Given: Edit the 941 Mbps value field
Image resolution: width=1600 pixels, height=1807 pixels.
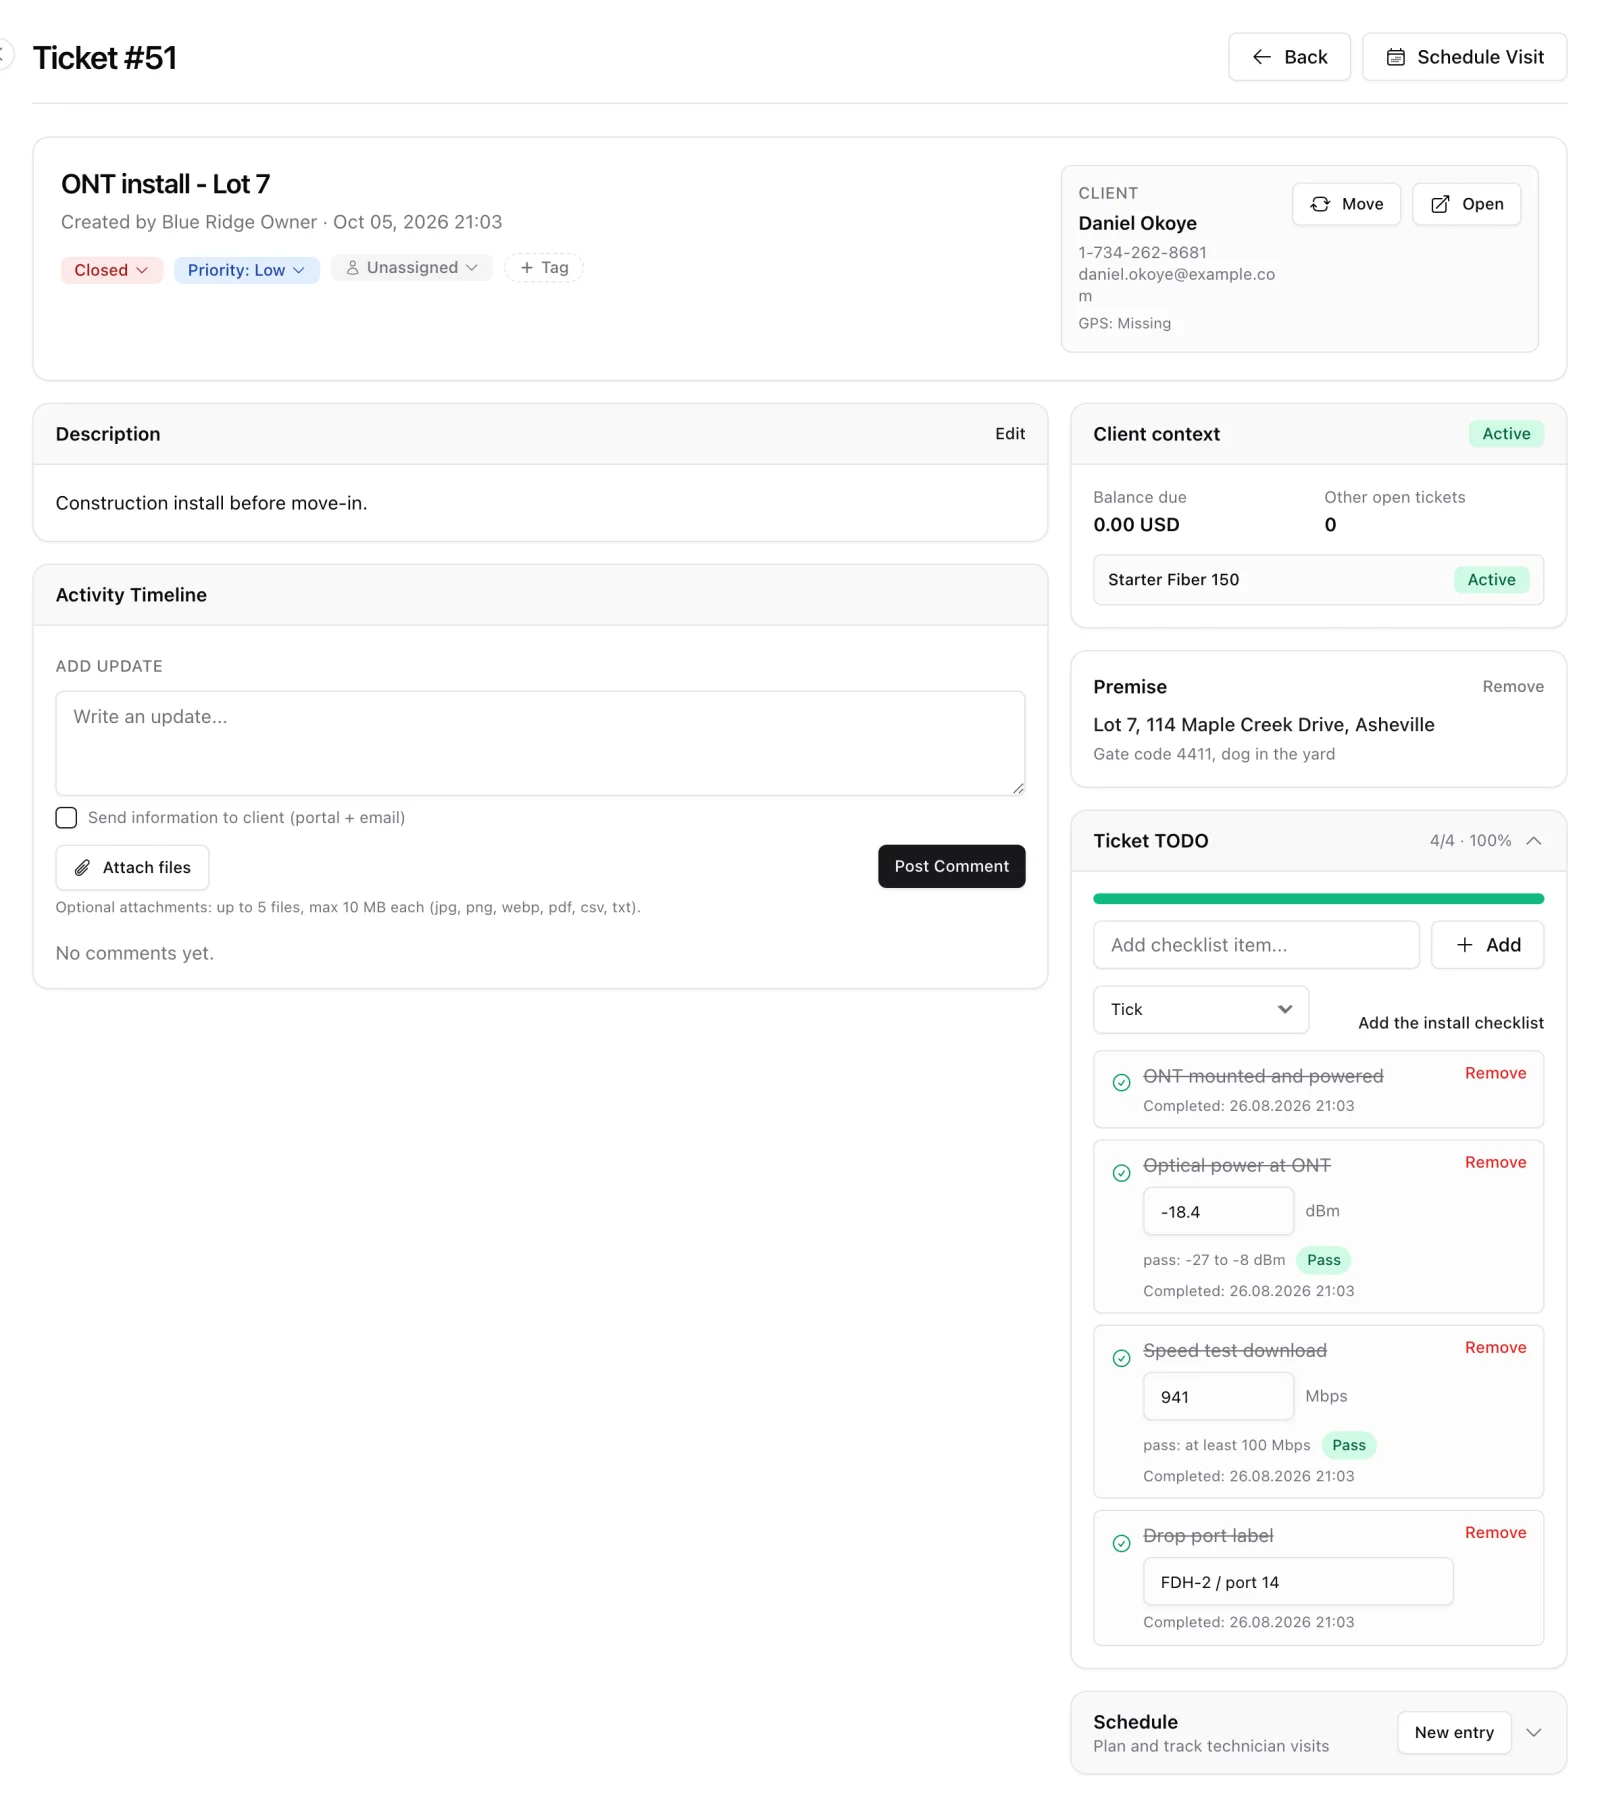Looking at the screenshot, I should pyautogui.click(x=1218, y=1396).
